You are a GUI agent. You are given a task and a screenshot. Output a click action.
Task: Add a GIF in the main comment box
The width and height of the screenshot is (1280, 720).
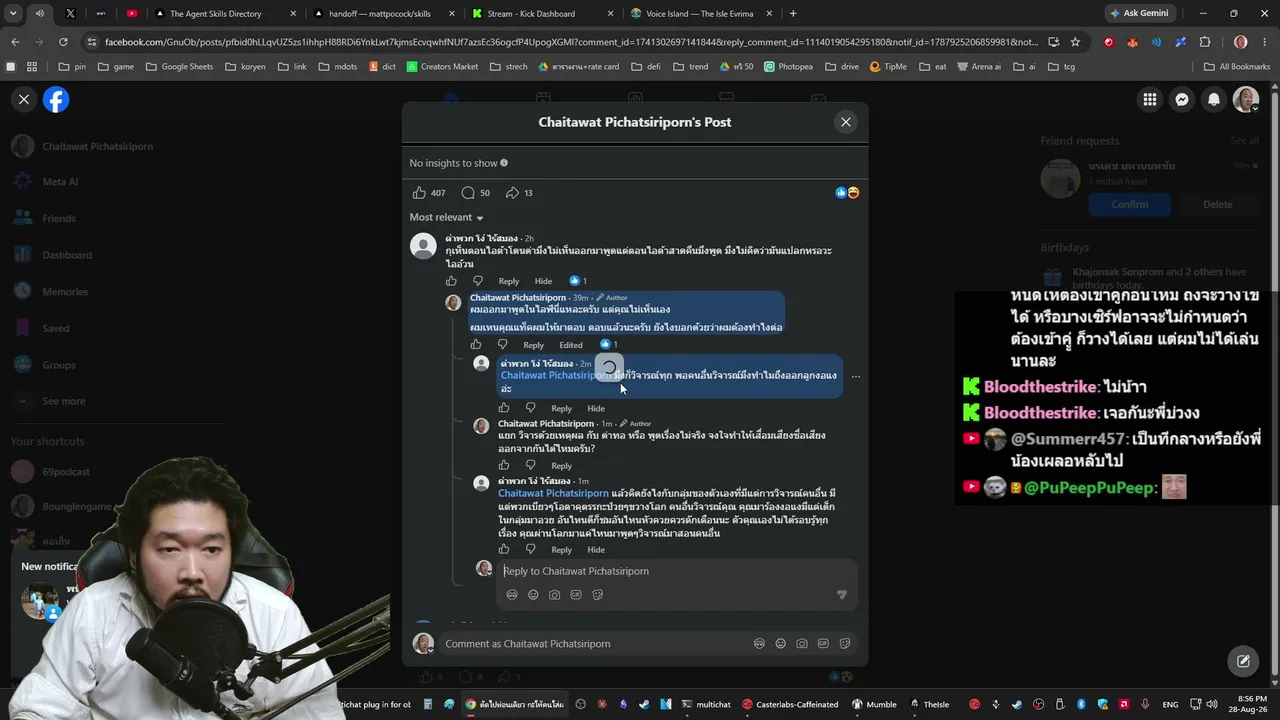[823, 644]
